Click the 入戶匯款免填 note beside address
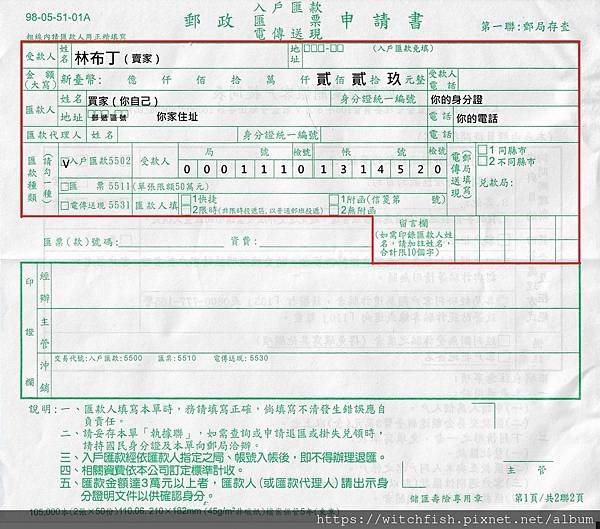600x529 pixels. tap(403, 48)
